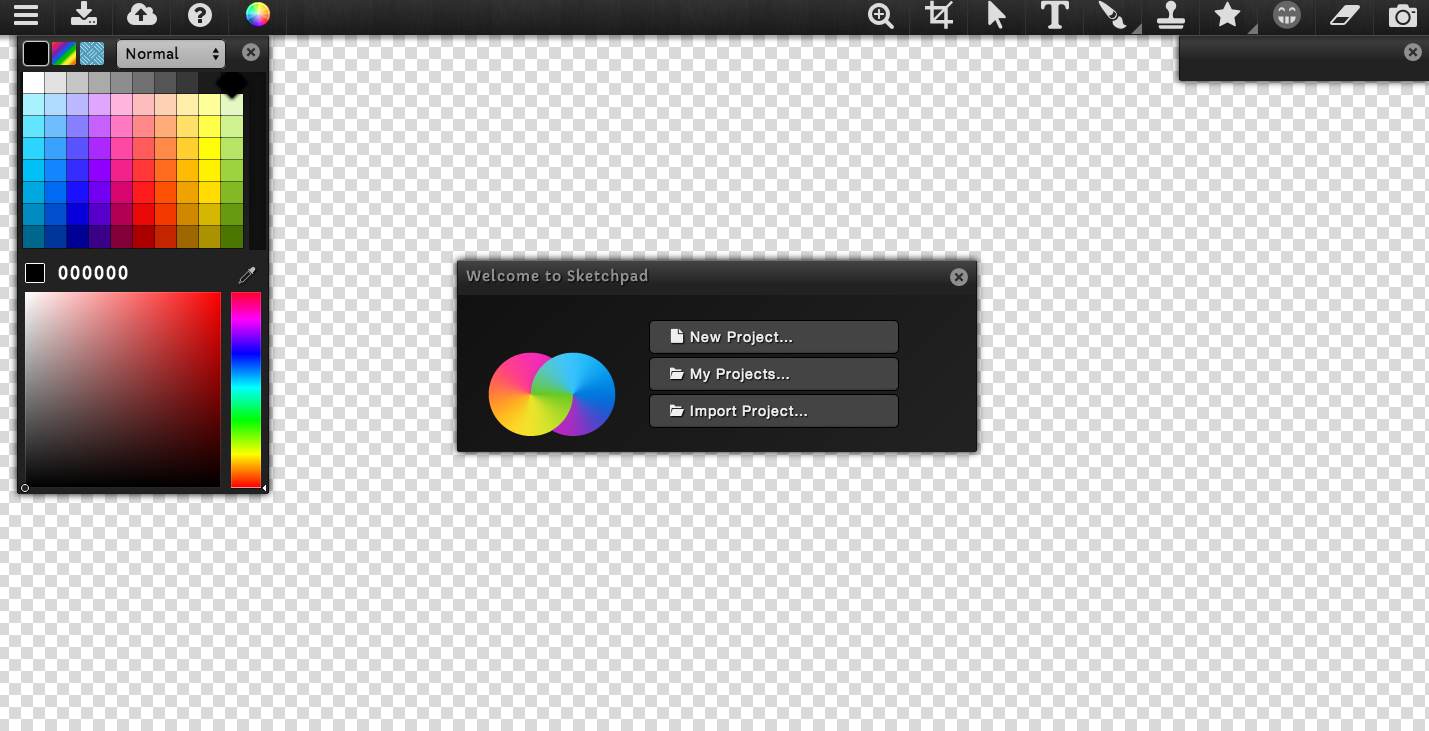This screenshot has height=731, width=1429.
Task: Open My Projects... from welcome dialog
Action: [774, 374]
